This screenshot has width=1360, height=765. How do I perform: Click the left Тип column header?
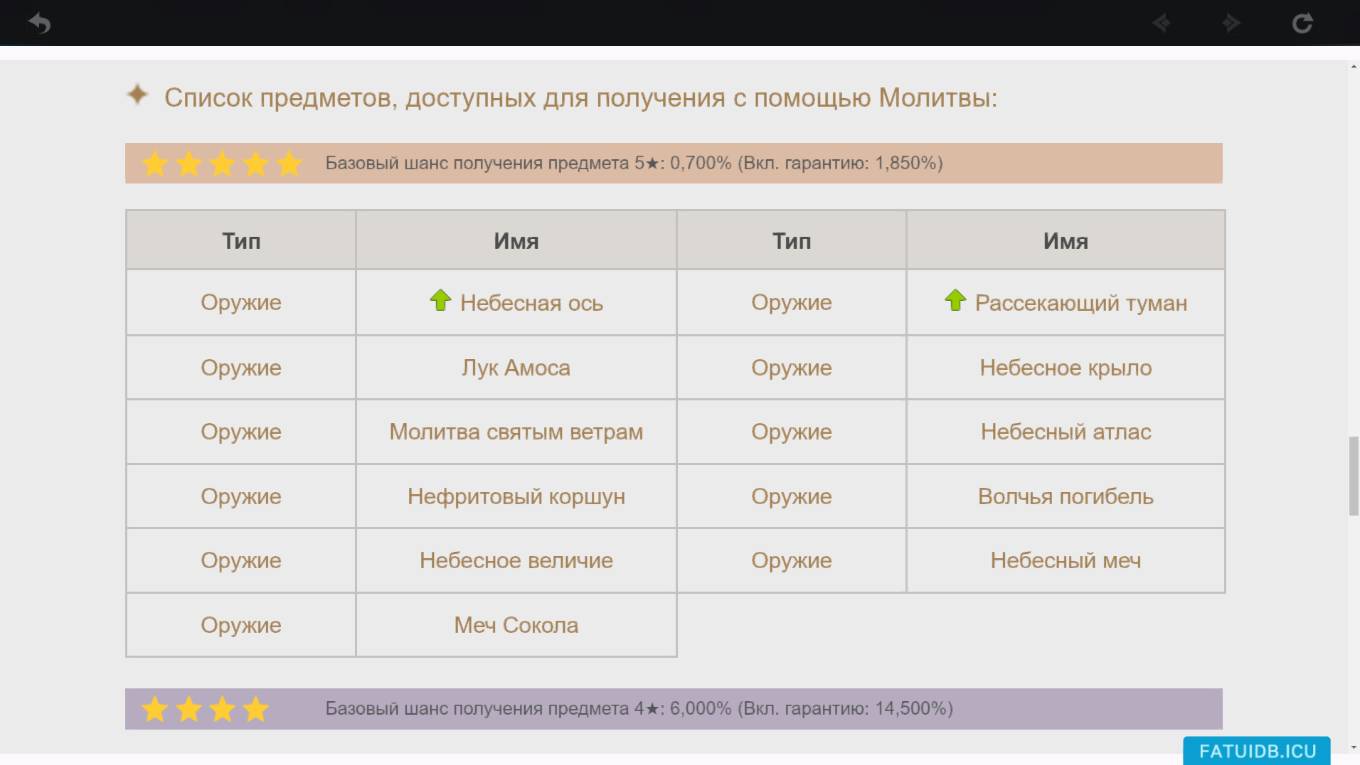pyautogui.click(x=241, y=240)
